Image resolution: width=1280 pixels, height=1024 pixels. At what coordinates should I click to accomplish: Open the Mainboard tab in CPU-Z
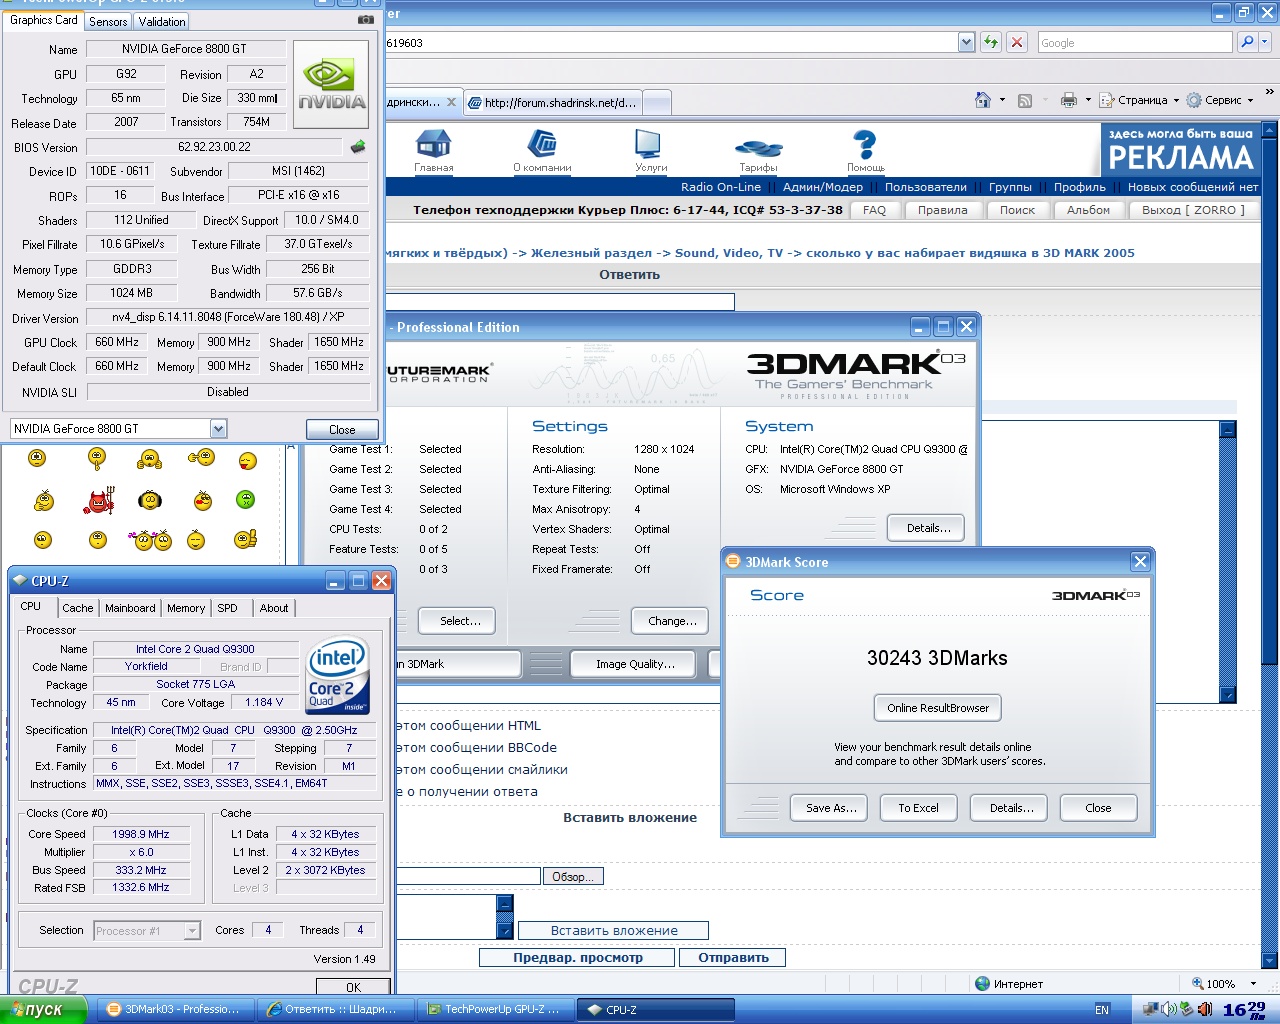[x=130, y=608]
